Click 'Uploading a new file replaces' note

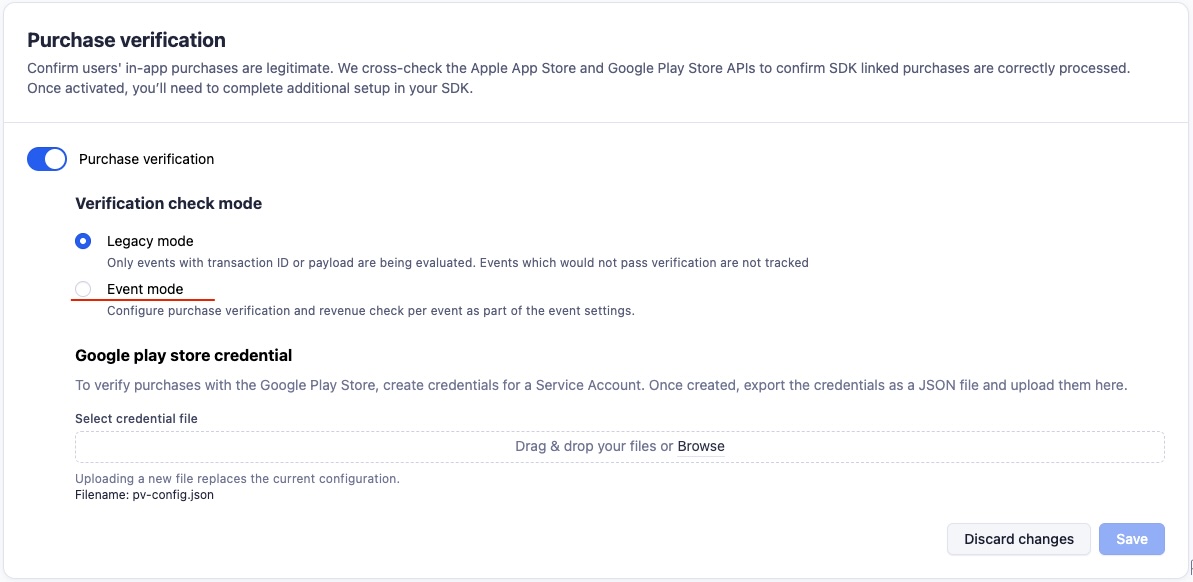coord(237,479)
